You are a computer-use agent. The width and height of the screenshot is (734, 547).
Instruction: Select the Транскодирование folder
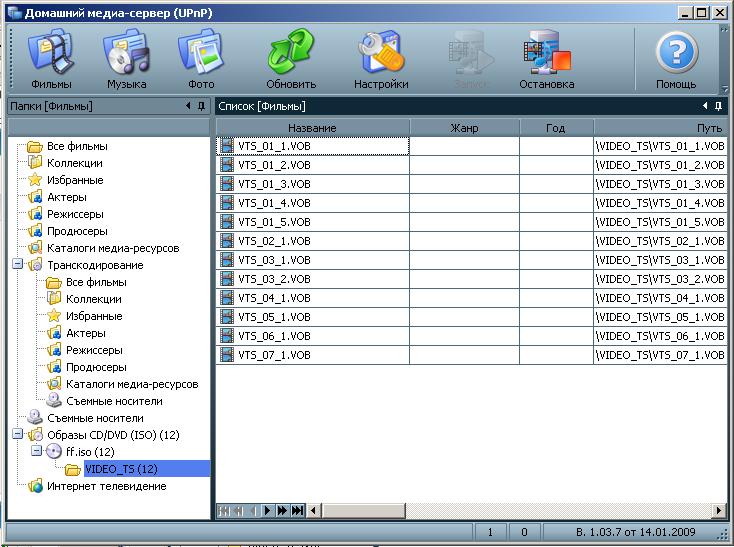95,265
